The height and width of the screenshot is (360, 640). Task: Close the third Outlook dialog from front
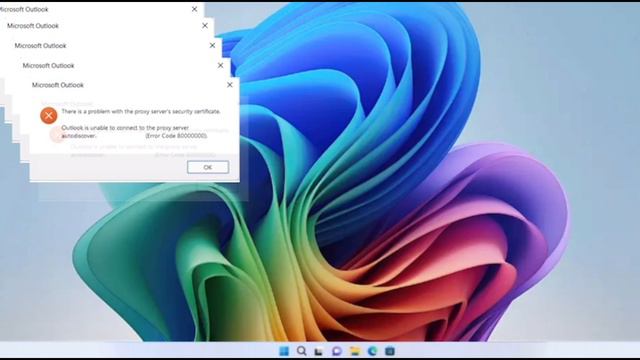tap(212, 45)
